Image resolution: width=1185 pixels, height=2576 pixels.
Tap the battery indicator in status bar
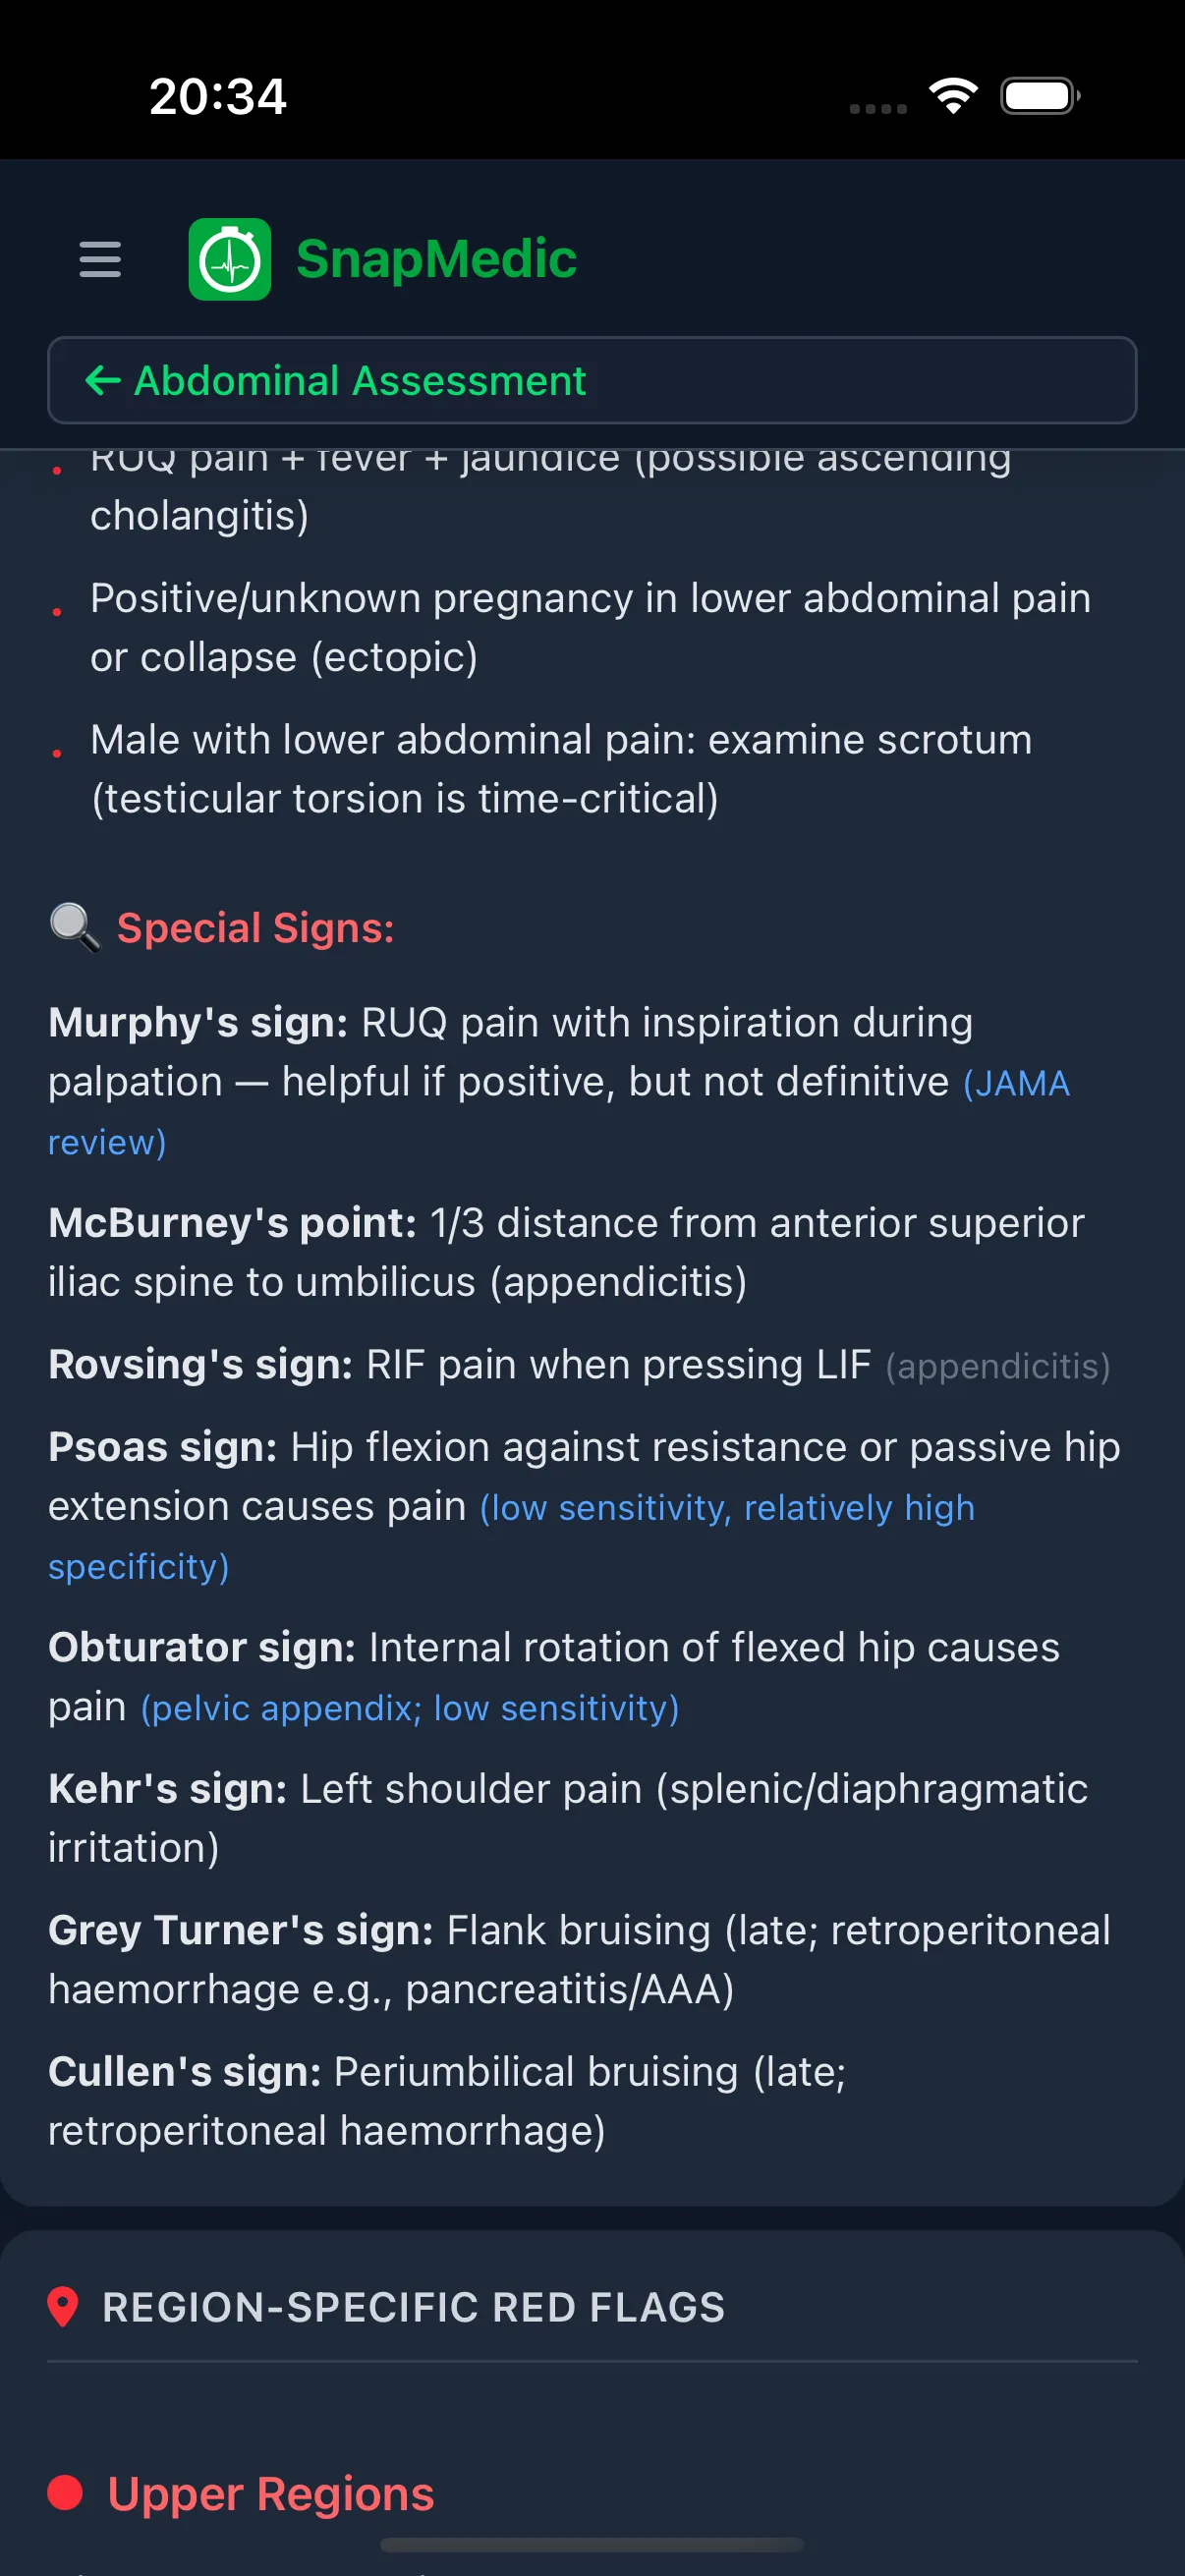coord(1038,95)
